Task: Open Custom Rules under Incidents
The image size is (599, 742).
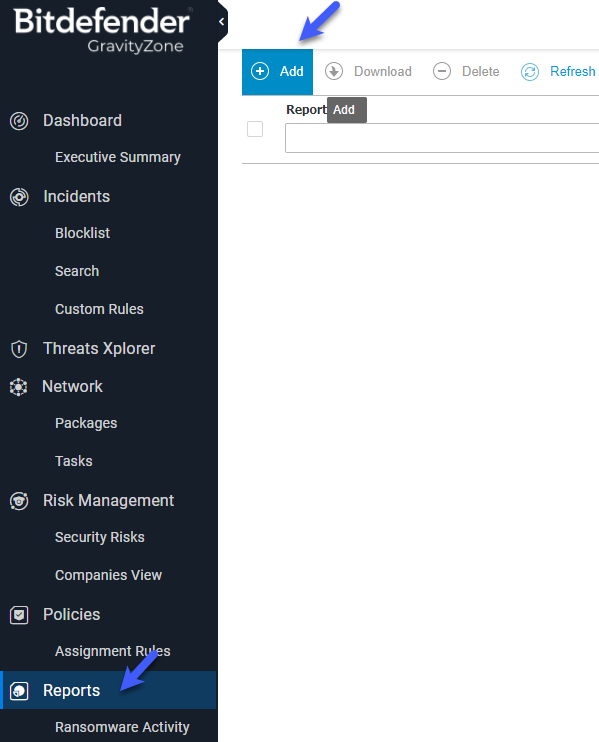Action: point(99,309)
